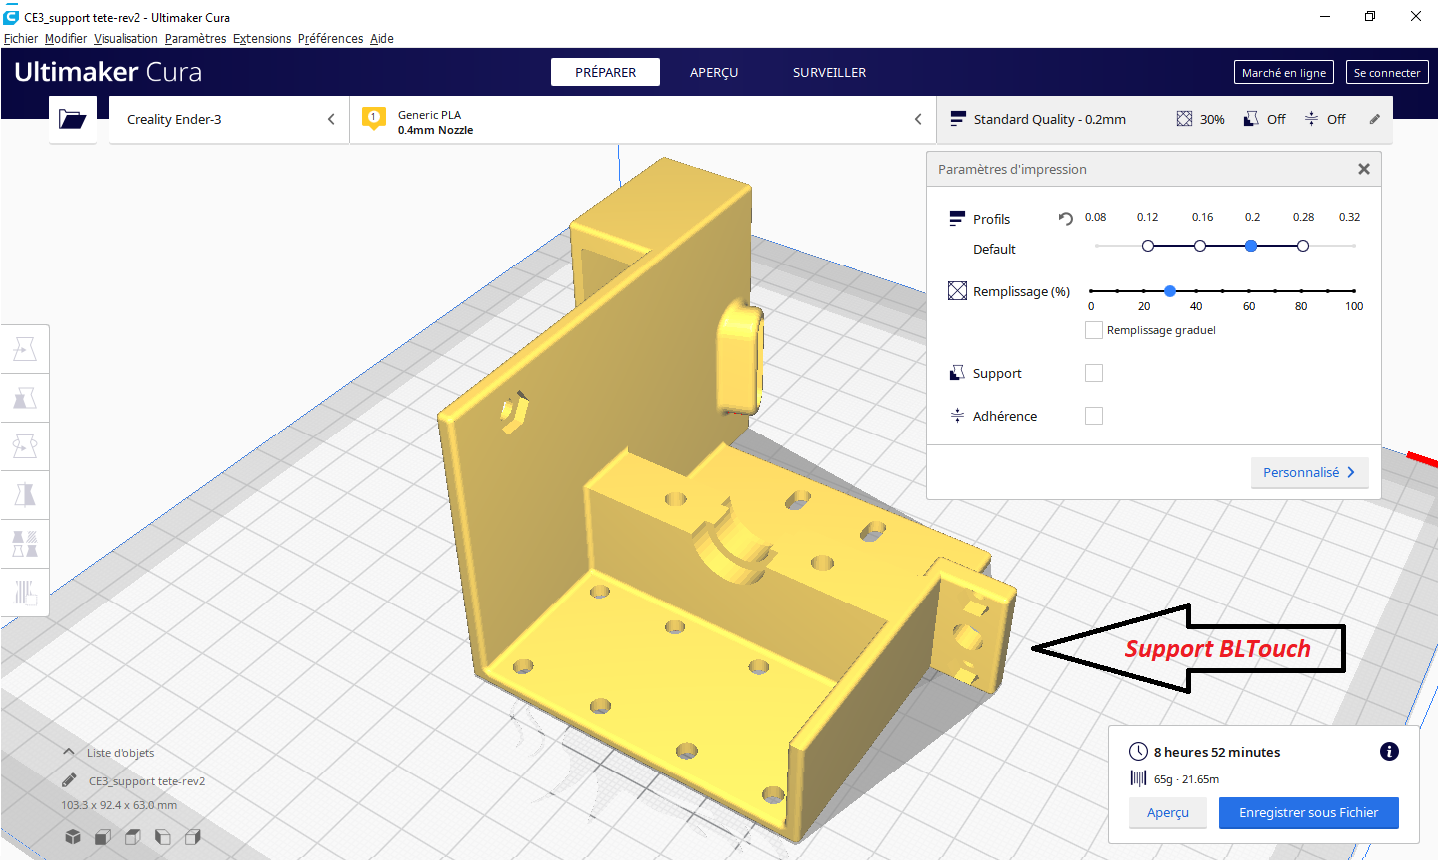Open the Préférences menu

coord(331,39)
